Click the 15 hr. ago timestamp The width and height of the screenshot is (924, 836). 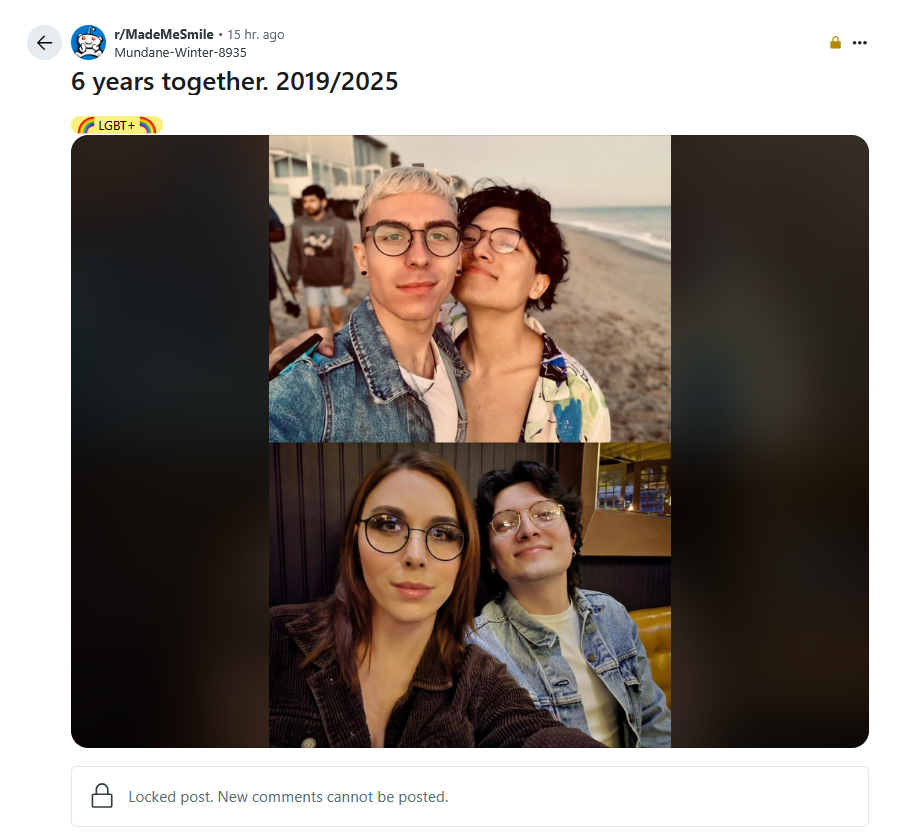256,35
